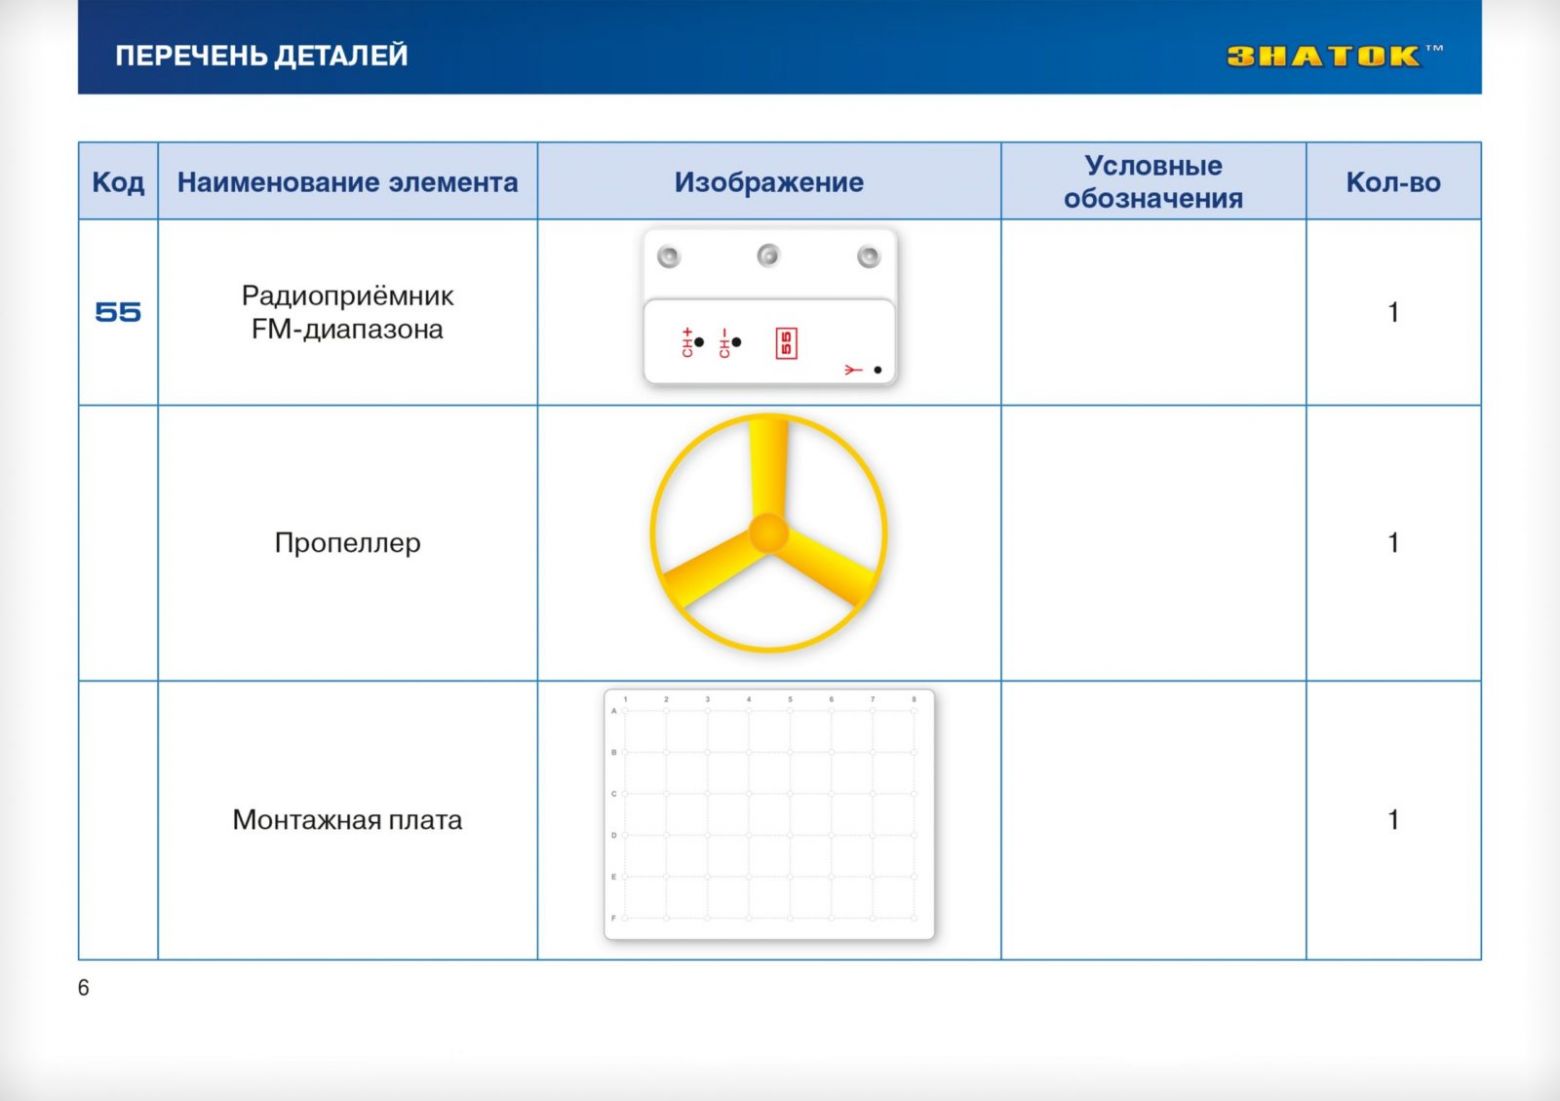Select the Условные обозначения column header
This screenshot has width=1560, height=1101.
tap(1153, 182)
